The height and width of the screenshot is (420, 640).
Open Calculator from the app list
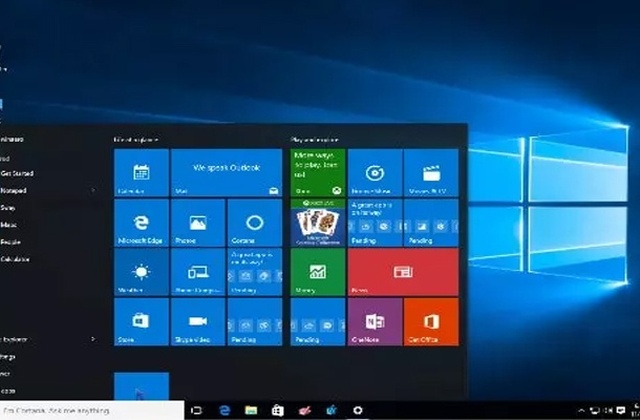click(15, 259)
